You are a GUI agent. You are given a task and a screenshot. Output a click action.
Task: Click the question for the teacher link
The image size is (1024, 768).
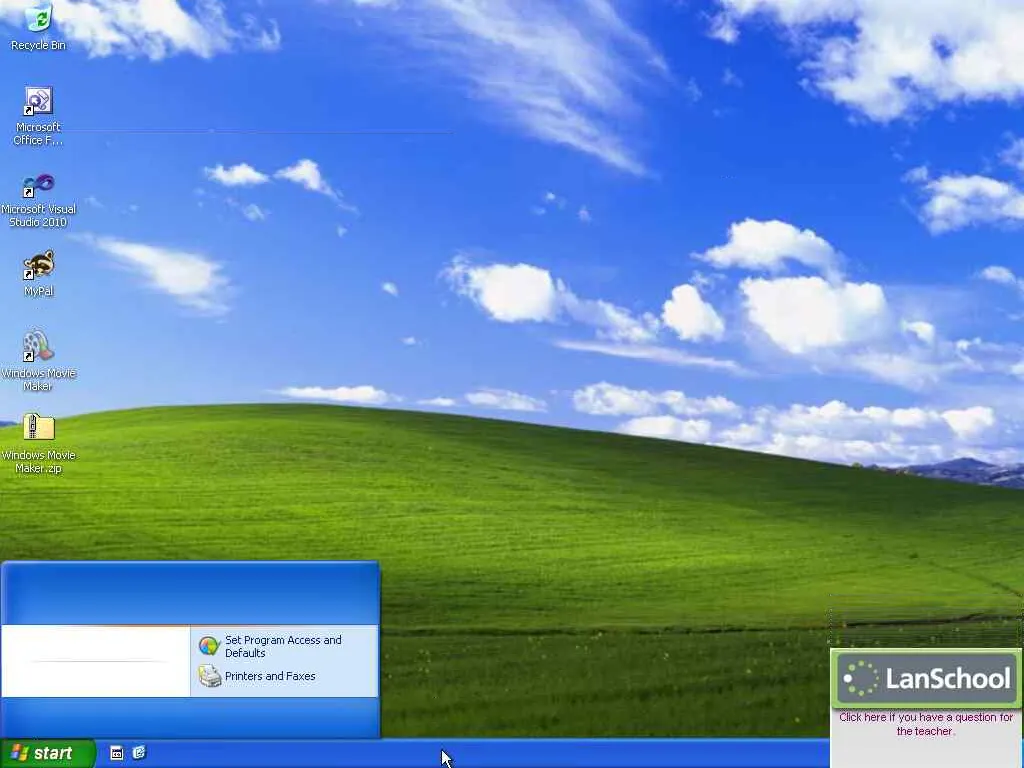tap(926, 724)
